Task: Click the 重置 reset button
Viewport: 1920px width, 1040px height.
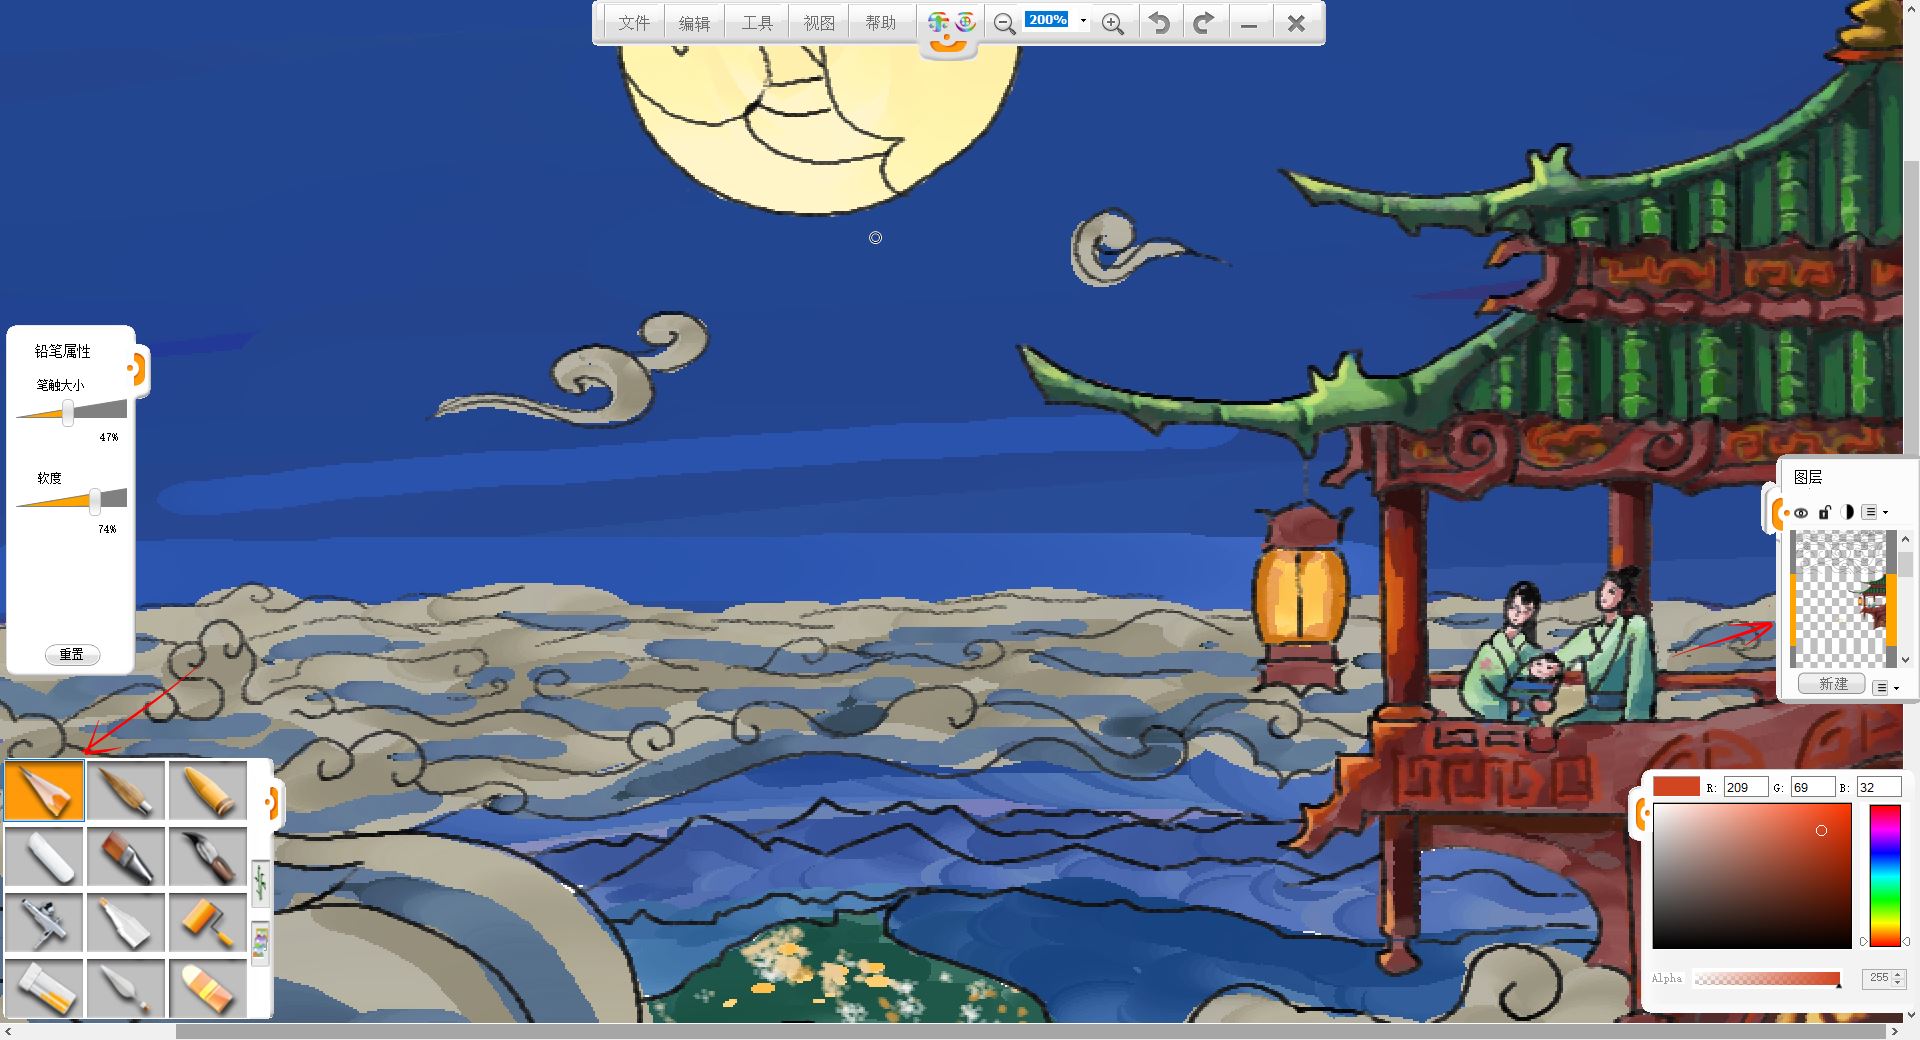Action: 72,654
